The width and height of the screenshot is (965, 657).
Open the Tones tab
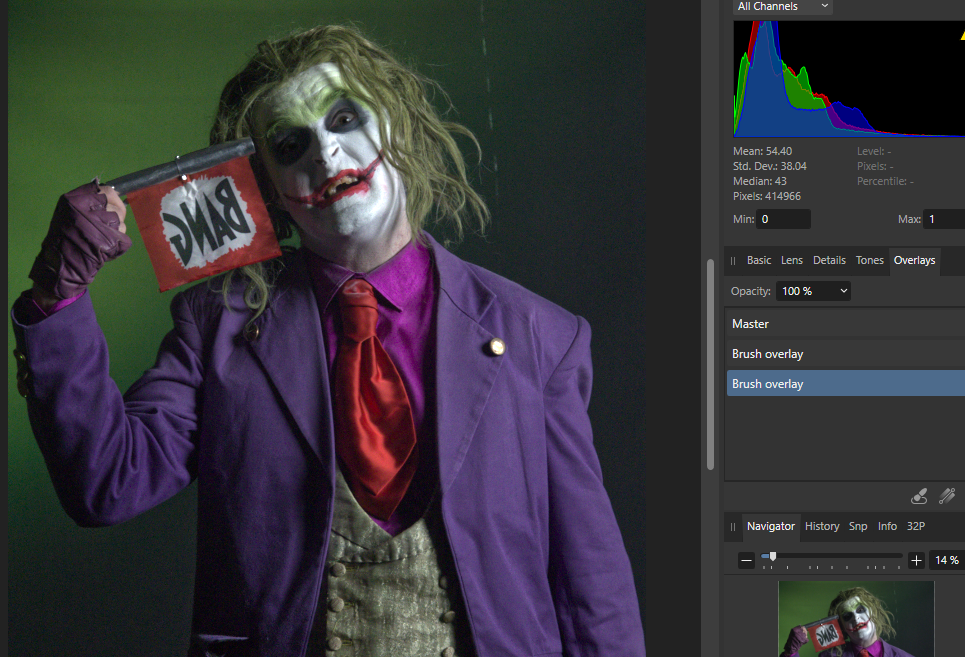870,260
